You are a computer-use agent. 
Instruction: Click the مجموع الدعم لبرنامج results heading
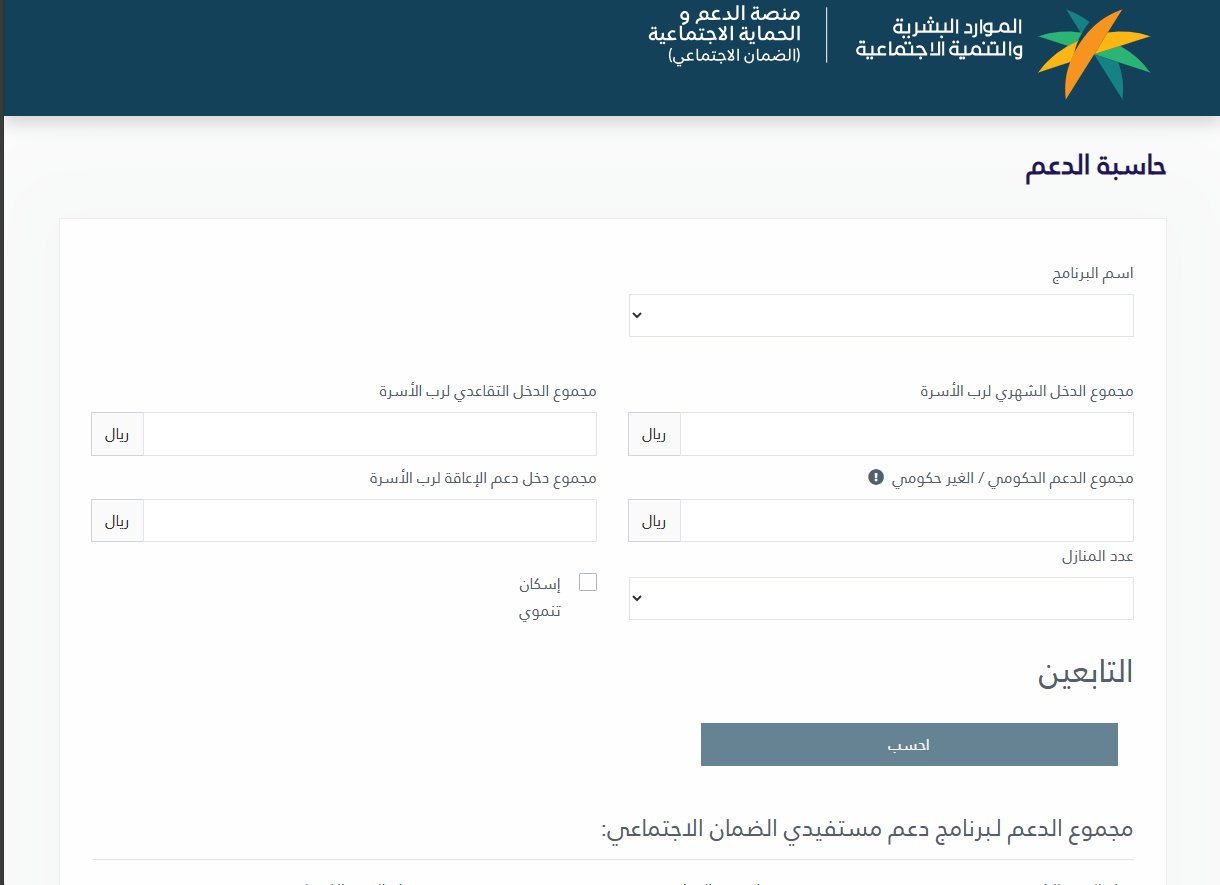click(x=867, y=829)
